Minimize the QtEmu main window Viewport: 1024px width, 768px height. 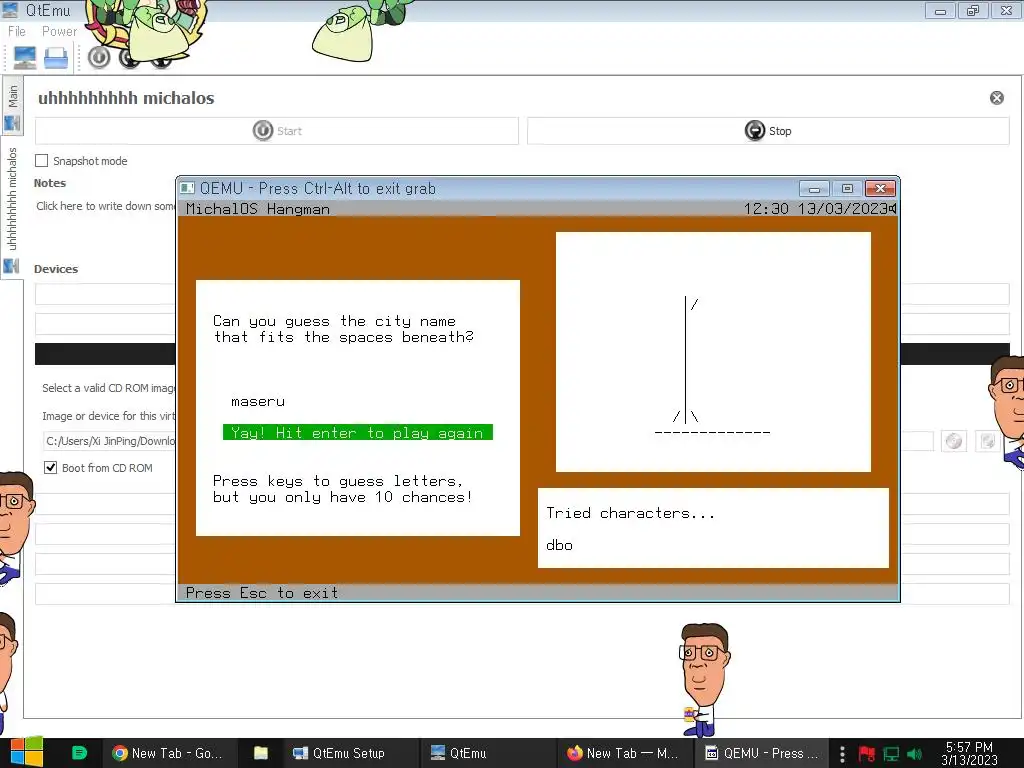(940, 10)
